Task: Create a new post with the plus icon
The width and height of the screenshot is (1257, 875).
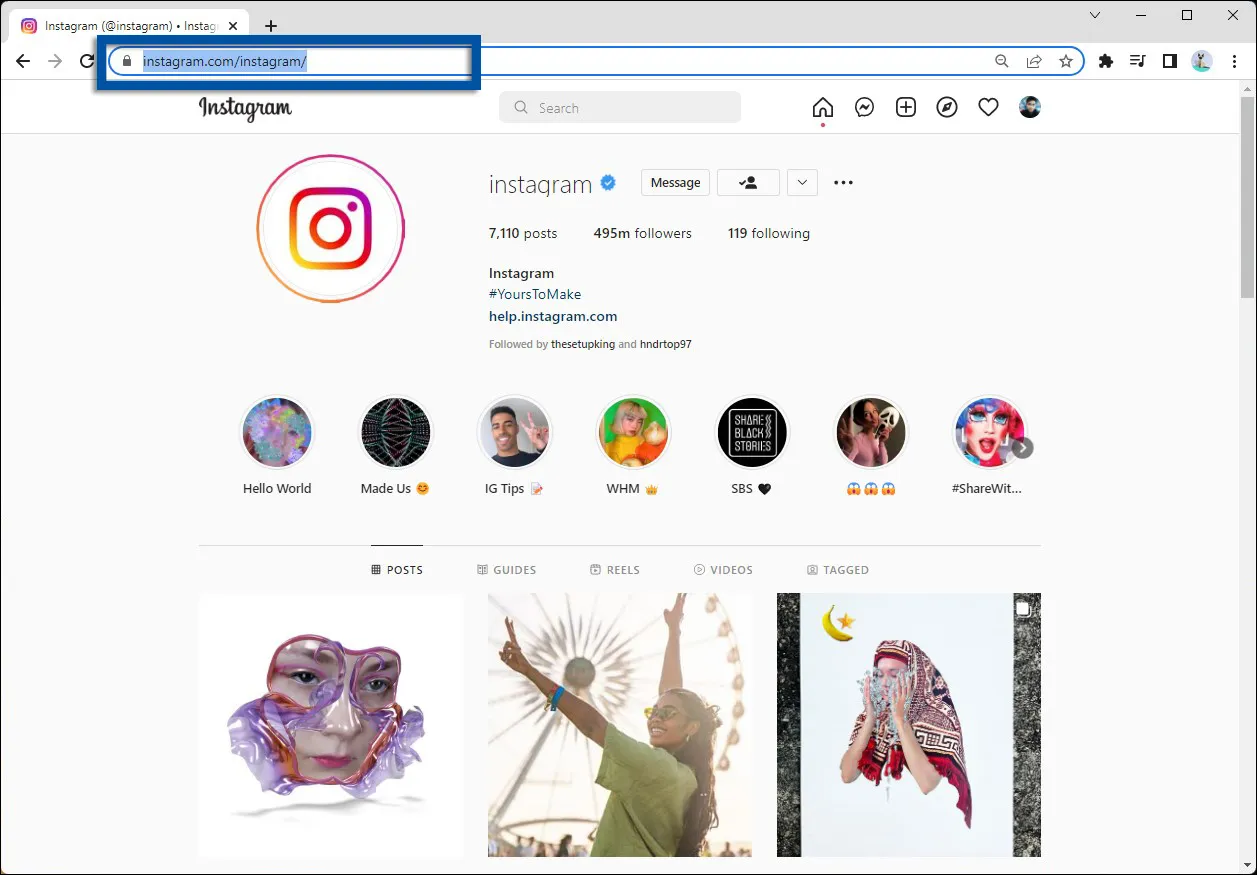Action: click(905, 107)
